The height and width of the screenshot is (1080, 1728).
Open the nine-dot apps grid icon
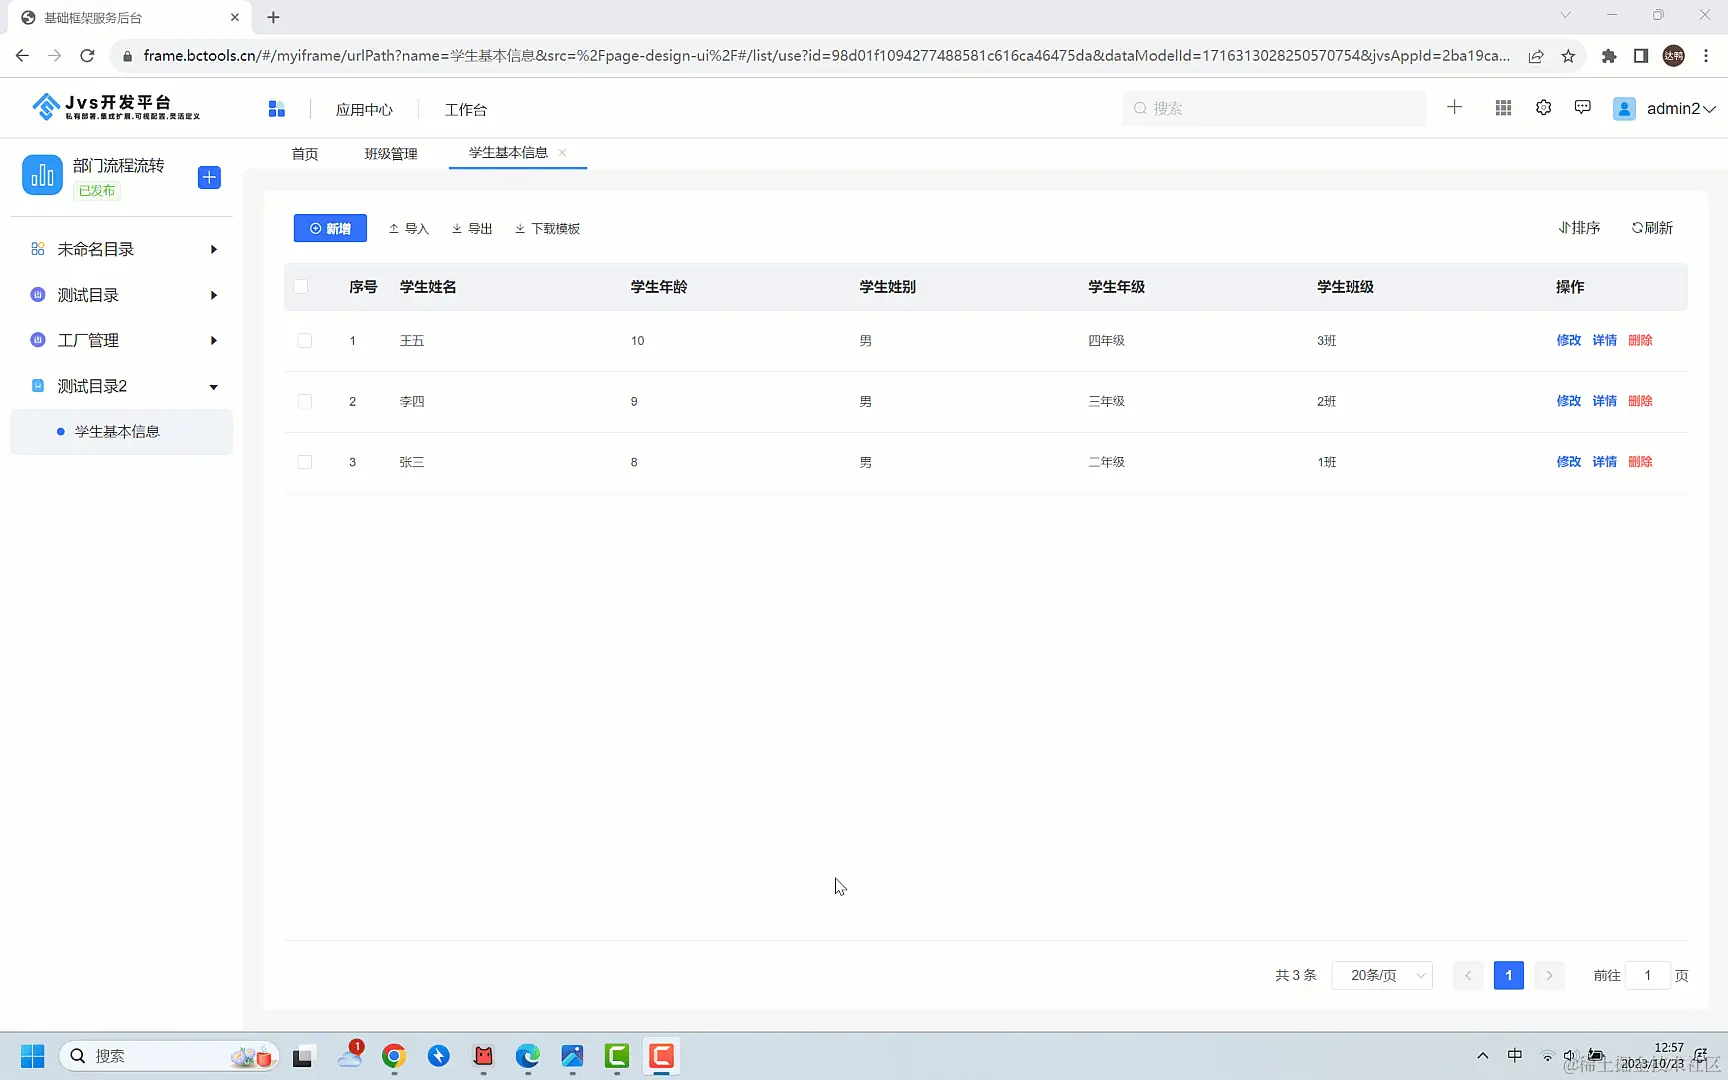point(1503,108)
